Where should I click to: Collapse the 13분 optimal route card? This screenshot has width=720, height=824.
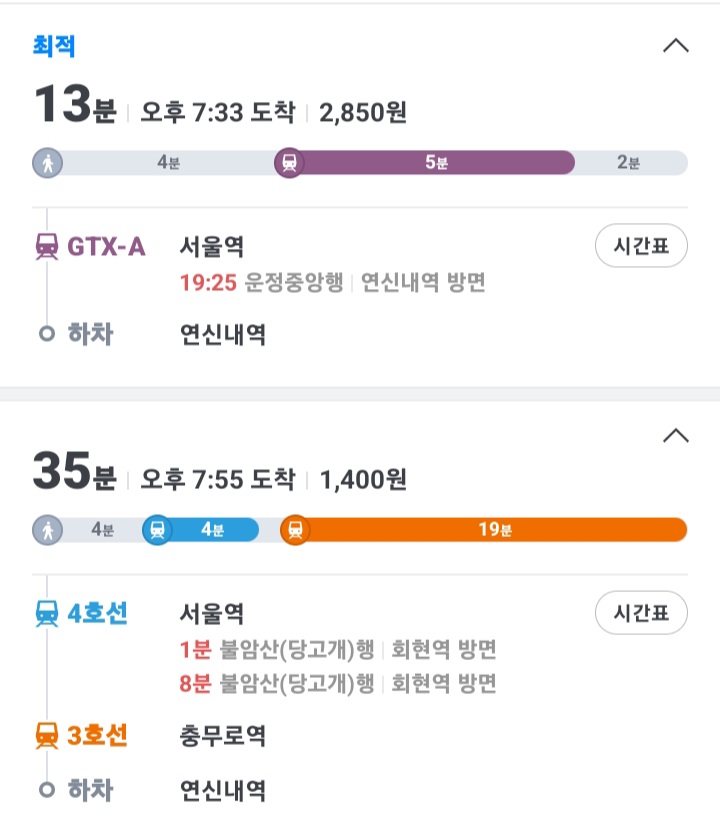click(x=676, y=46)
